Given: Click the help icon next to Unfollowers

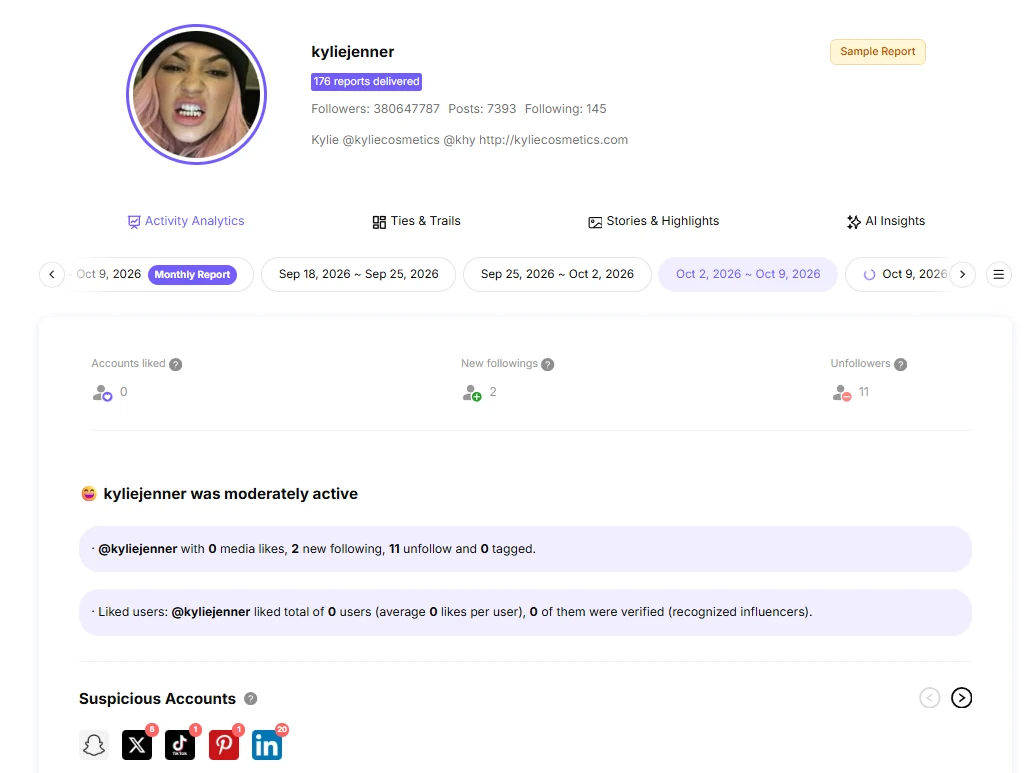Looking at the screenshot, I should pos(901,364).
